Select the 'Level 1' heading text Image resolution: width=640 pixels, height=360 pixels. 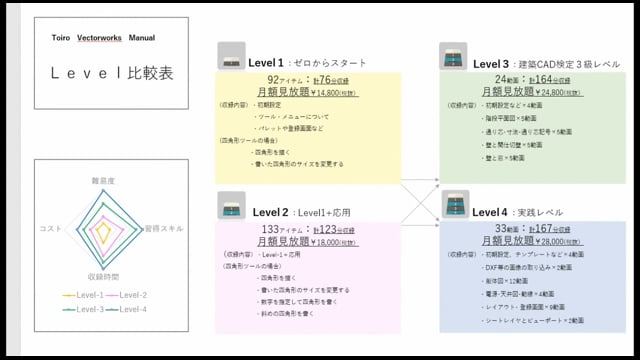tap(266, 63)
